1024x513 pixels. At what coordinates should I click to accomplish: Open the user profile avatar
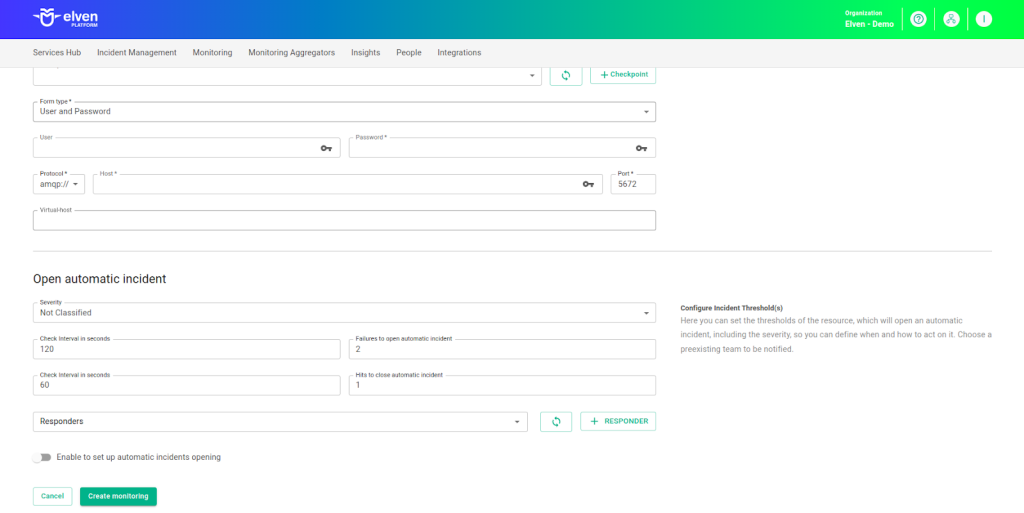983,19
